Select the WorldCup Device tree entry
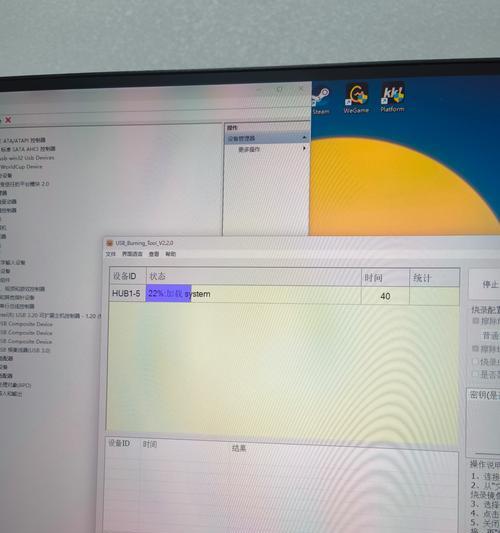500x533 pixels. pyautogui.click(x=21, y=167)
